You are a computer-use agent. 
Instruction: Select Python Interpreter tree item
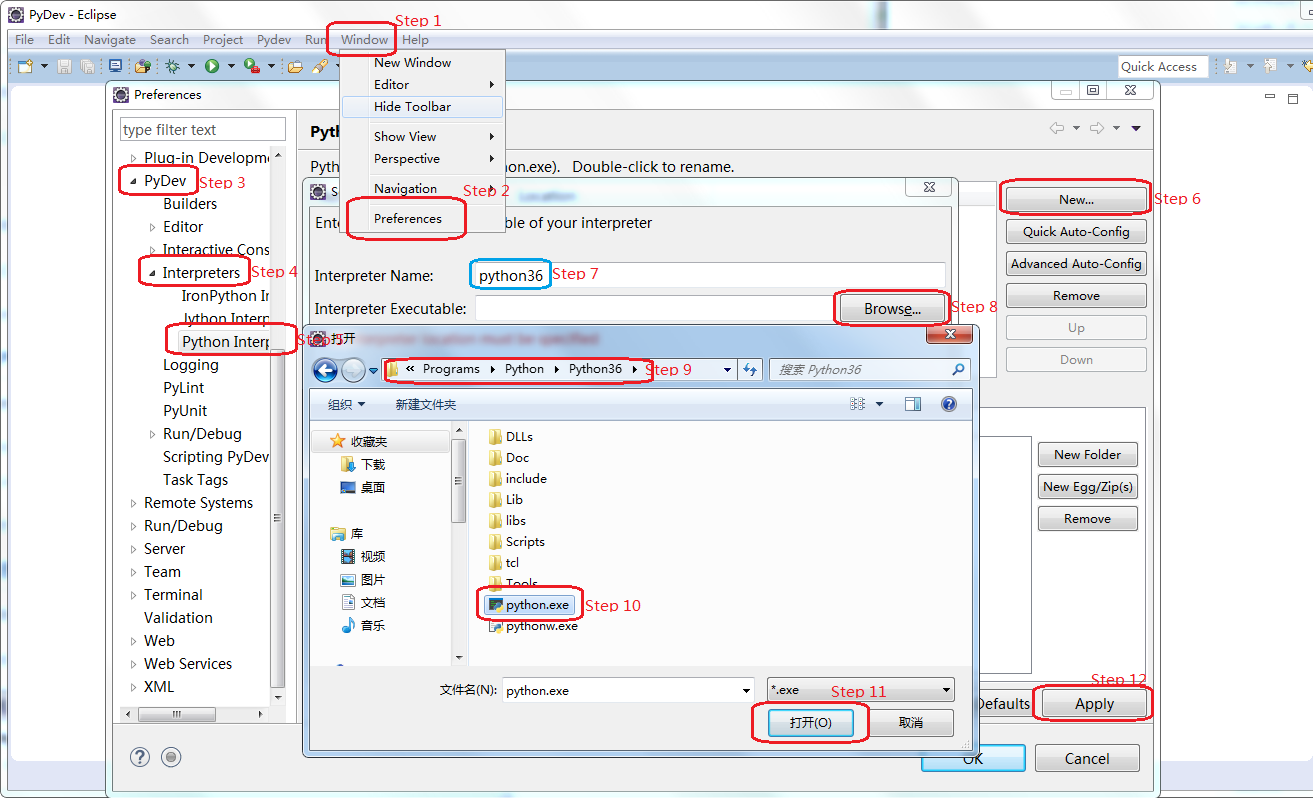(x=227, y=342)
